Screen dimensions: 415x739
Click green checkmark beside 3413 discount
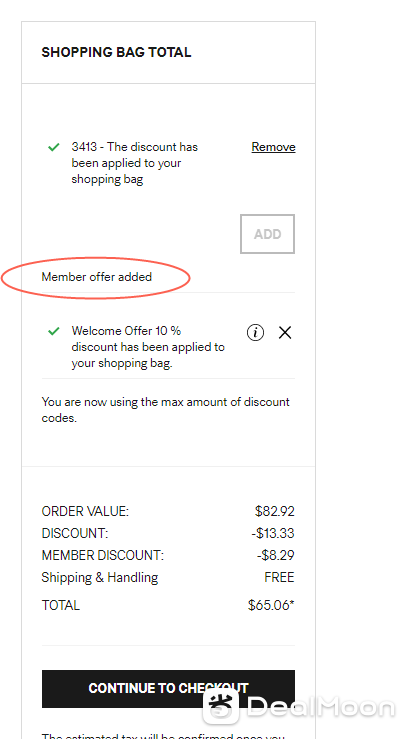pyautogui.click(x=54, y=147)
